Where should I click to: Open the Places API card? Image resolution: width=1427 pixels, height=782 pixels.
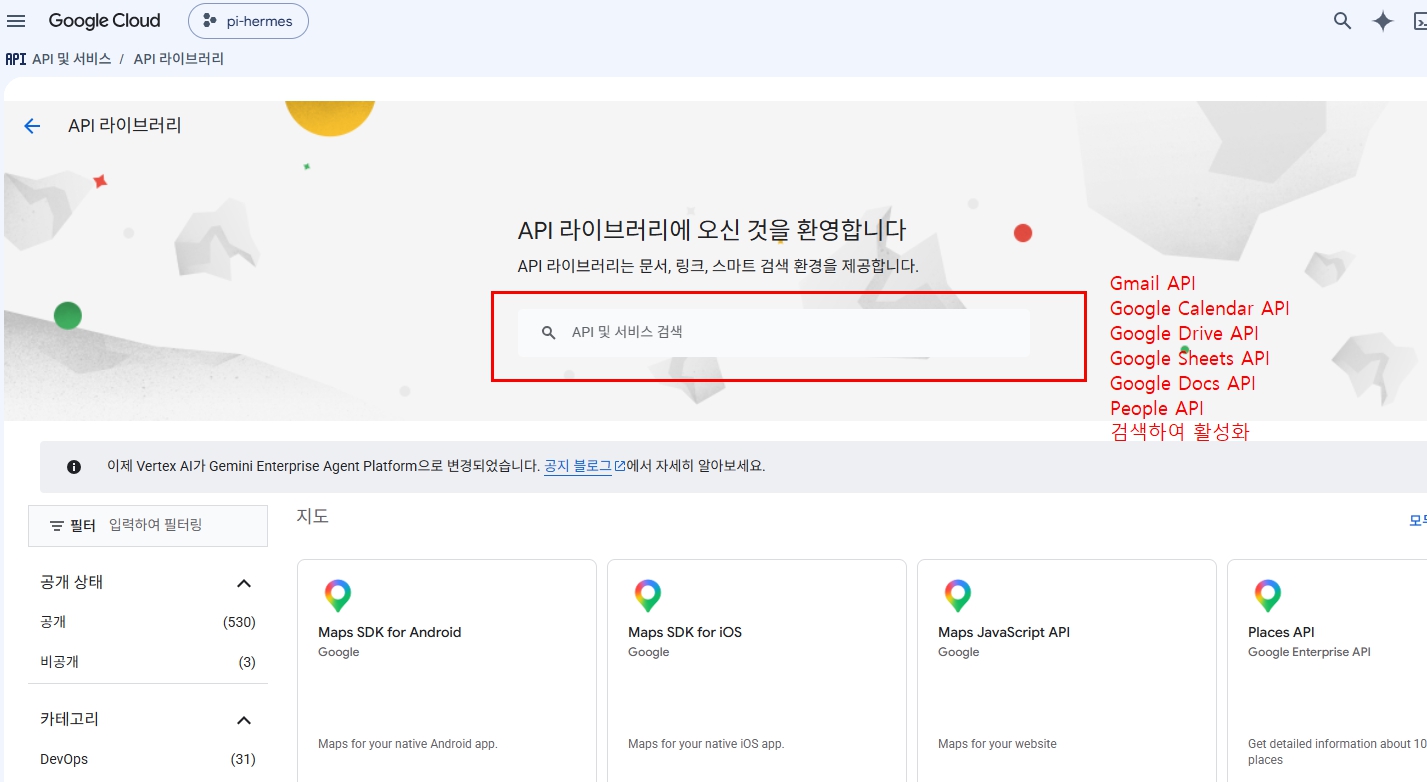point(1327,670)
